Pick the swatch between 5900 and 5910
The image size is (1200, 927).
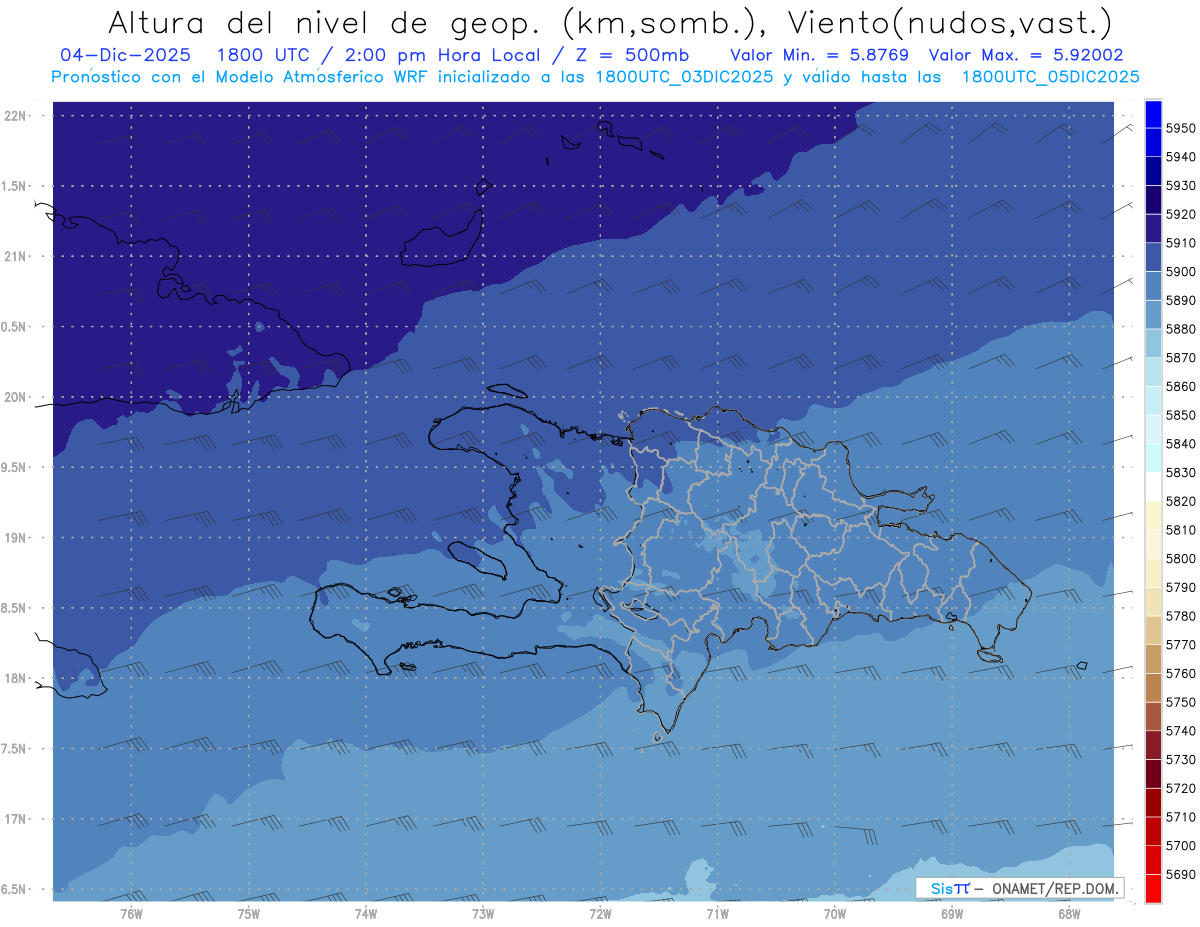[x=1153, y=258]
